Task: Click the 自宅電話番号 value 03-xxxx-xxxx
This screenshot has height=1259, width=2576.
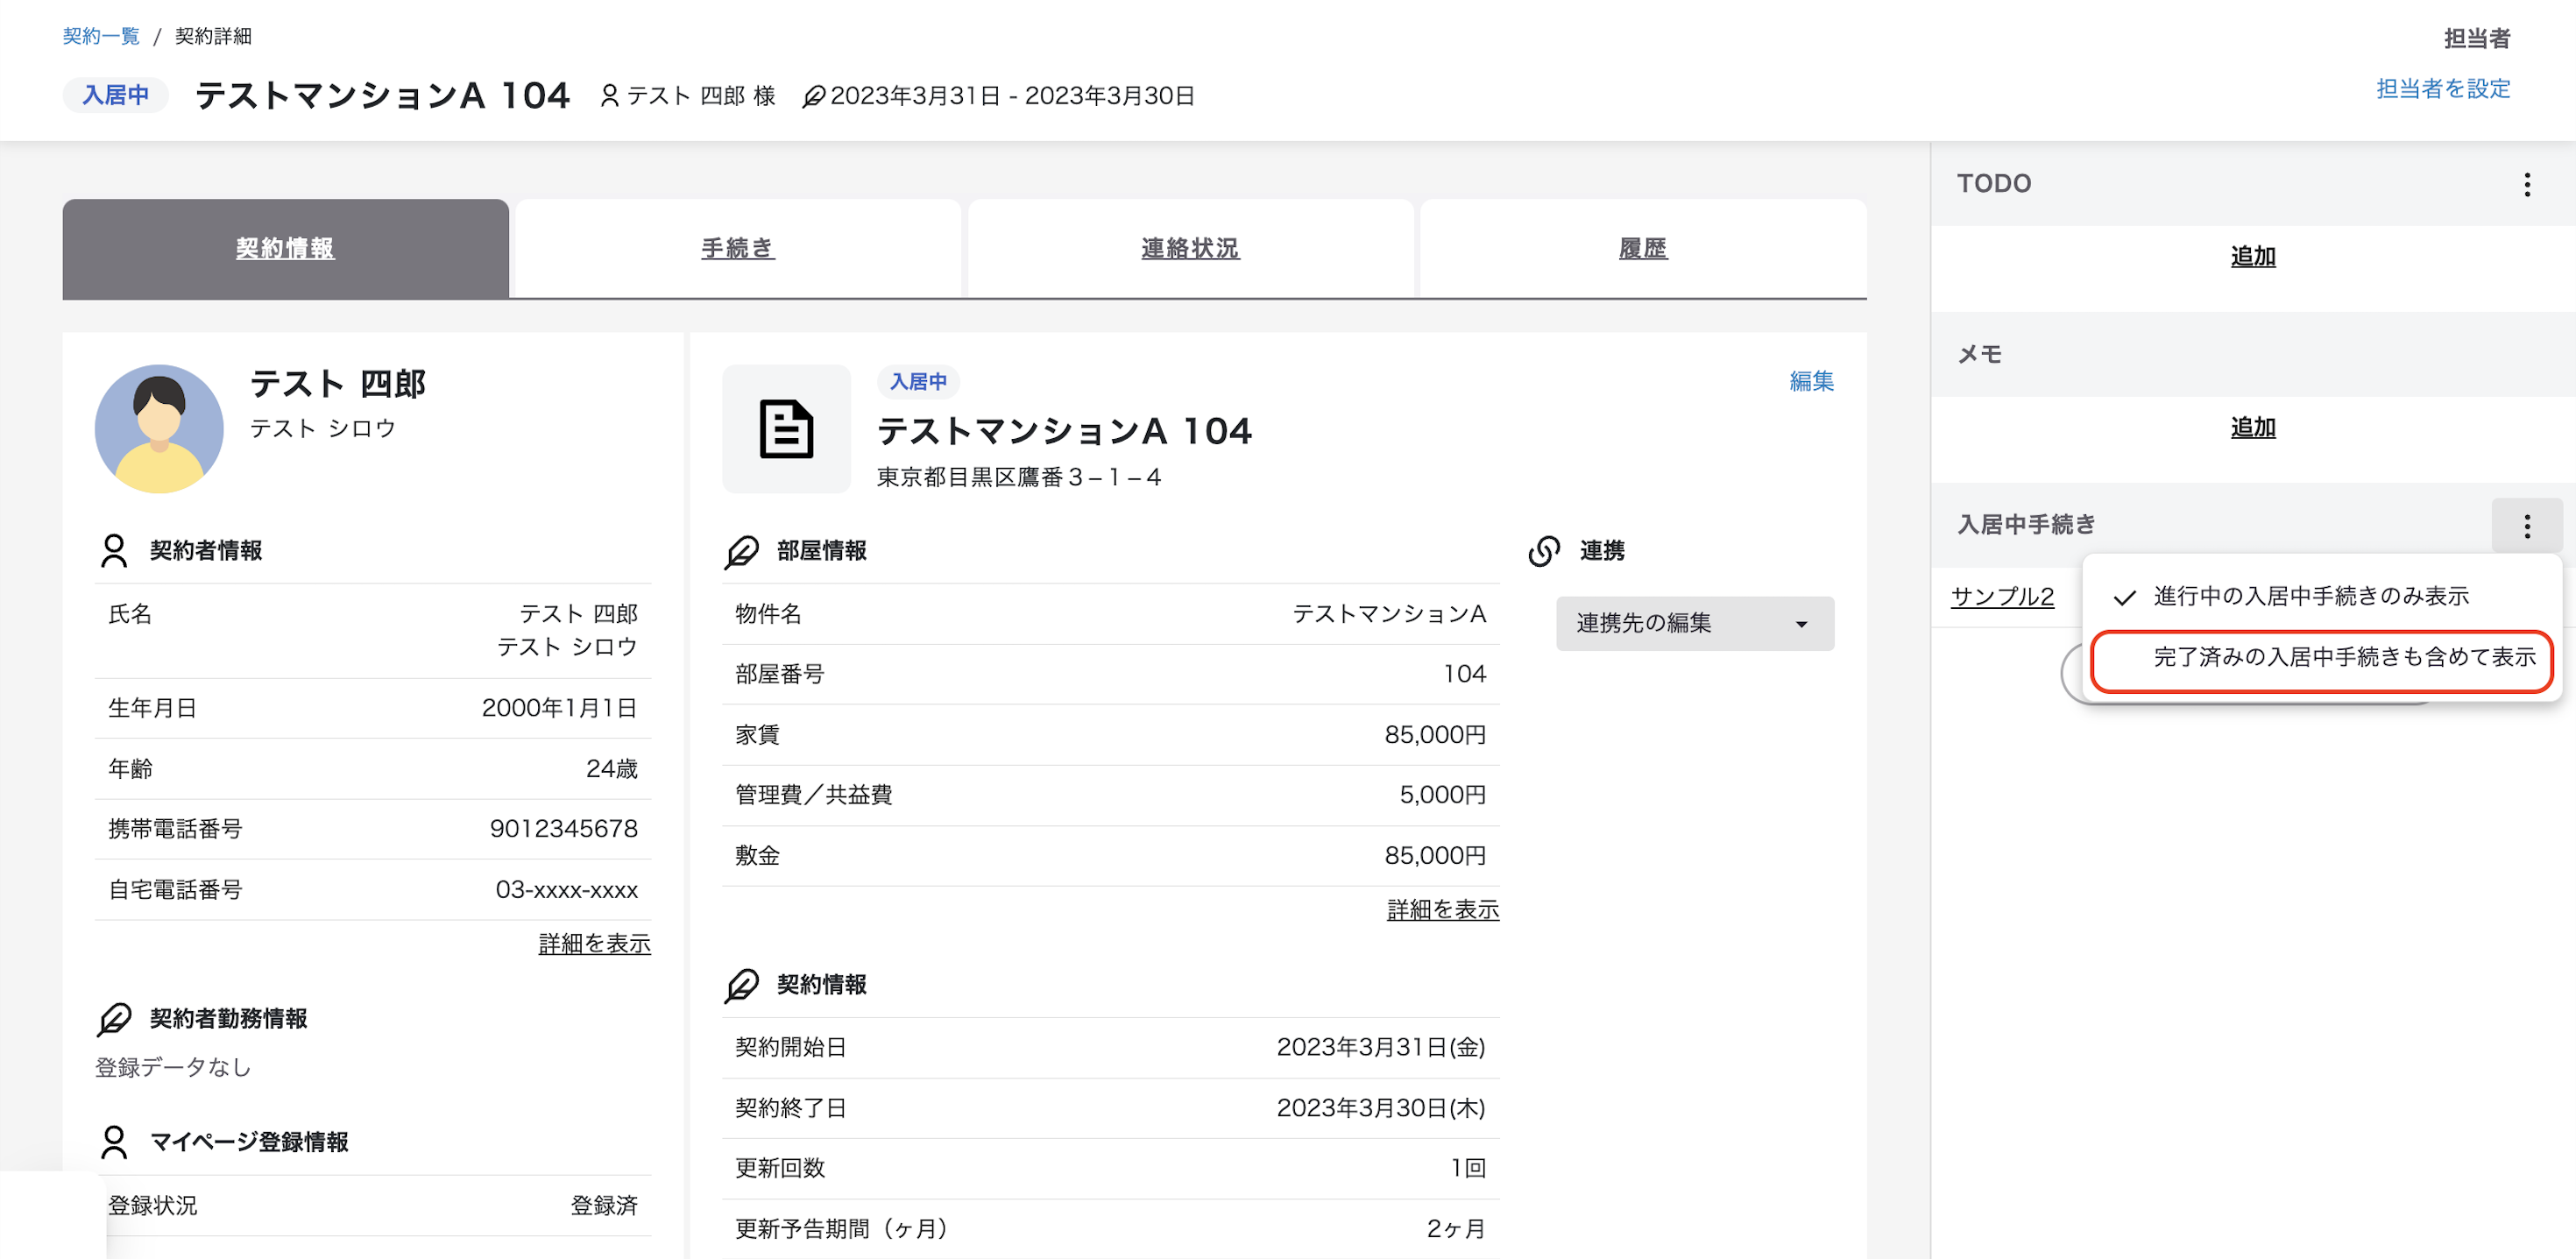Action: 566,890
